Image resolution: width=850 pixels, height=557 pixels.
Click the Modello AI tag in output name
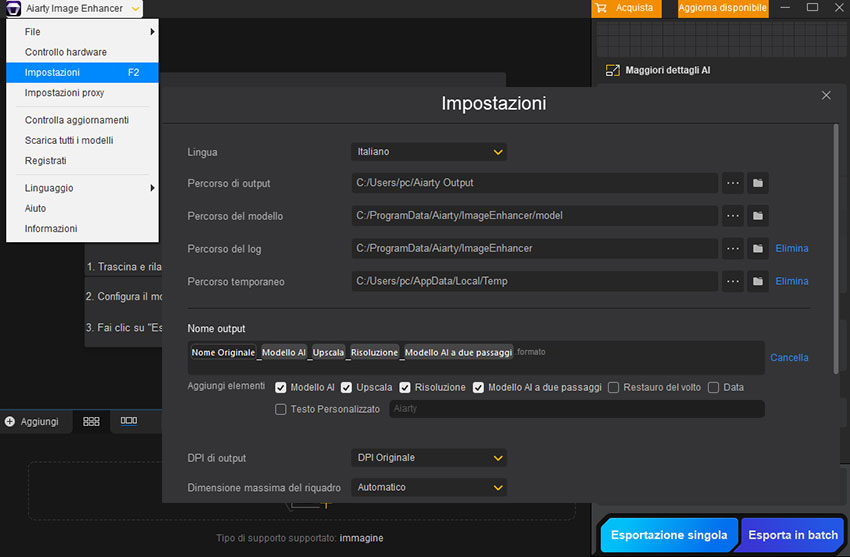pos(284,352)
